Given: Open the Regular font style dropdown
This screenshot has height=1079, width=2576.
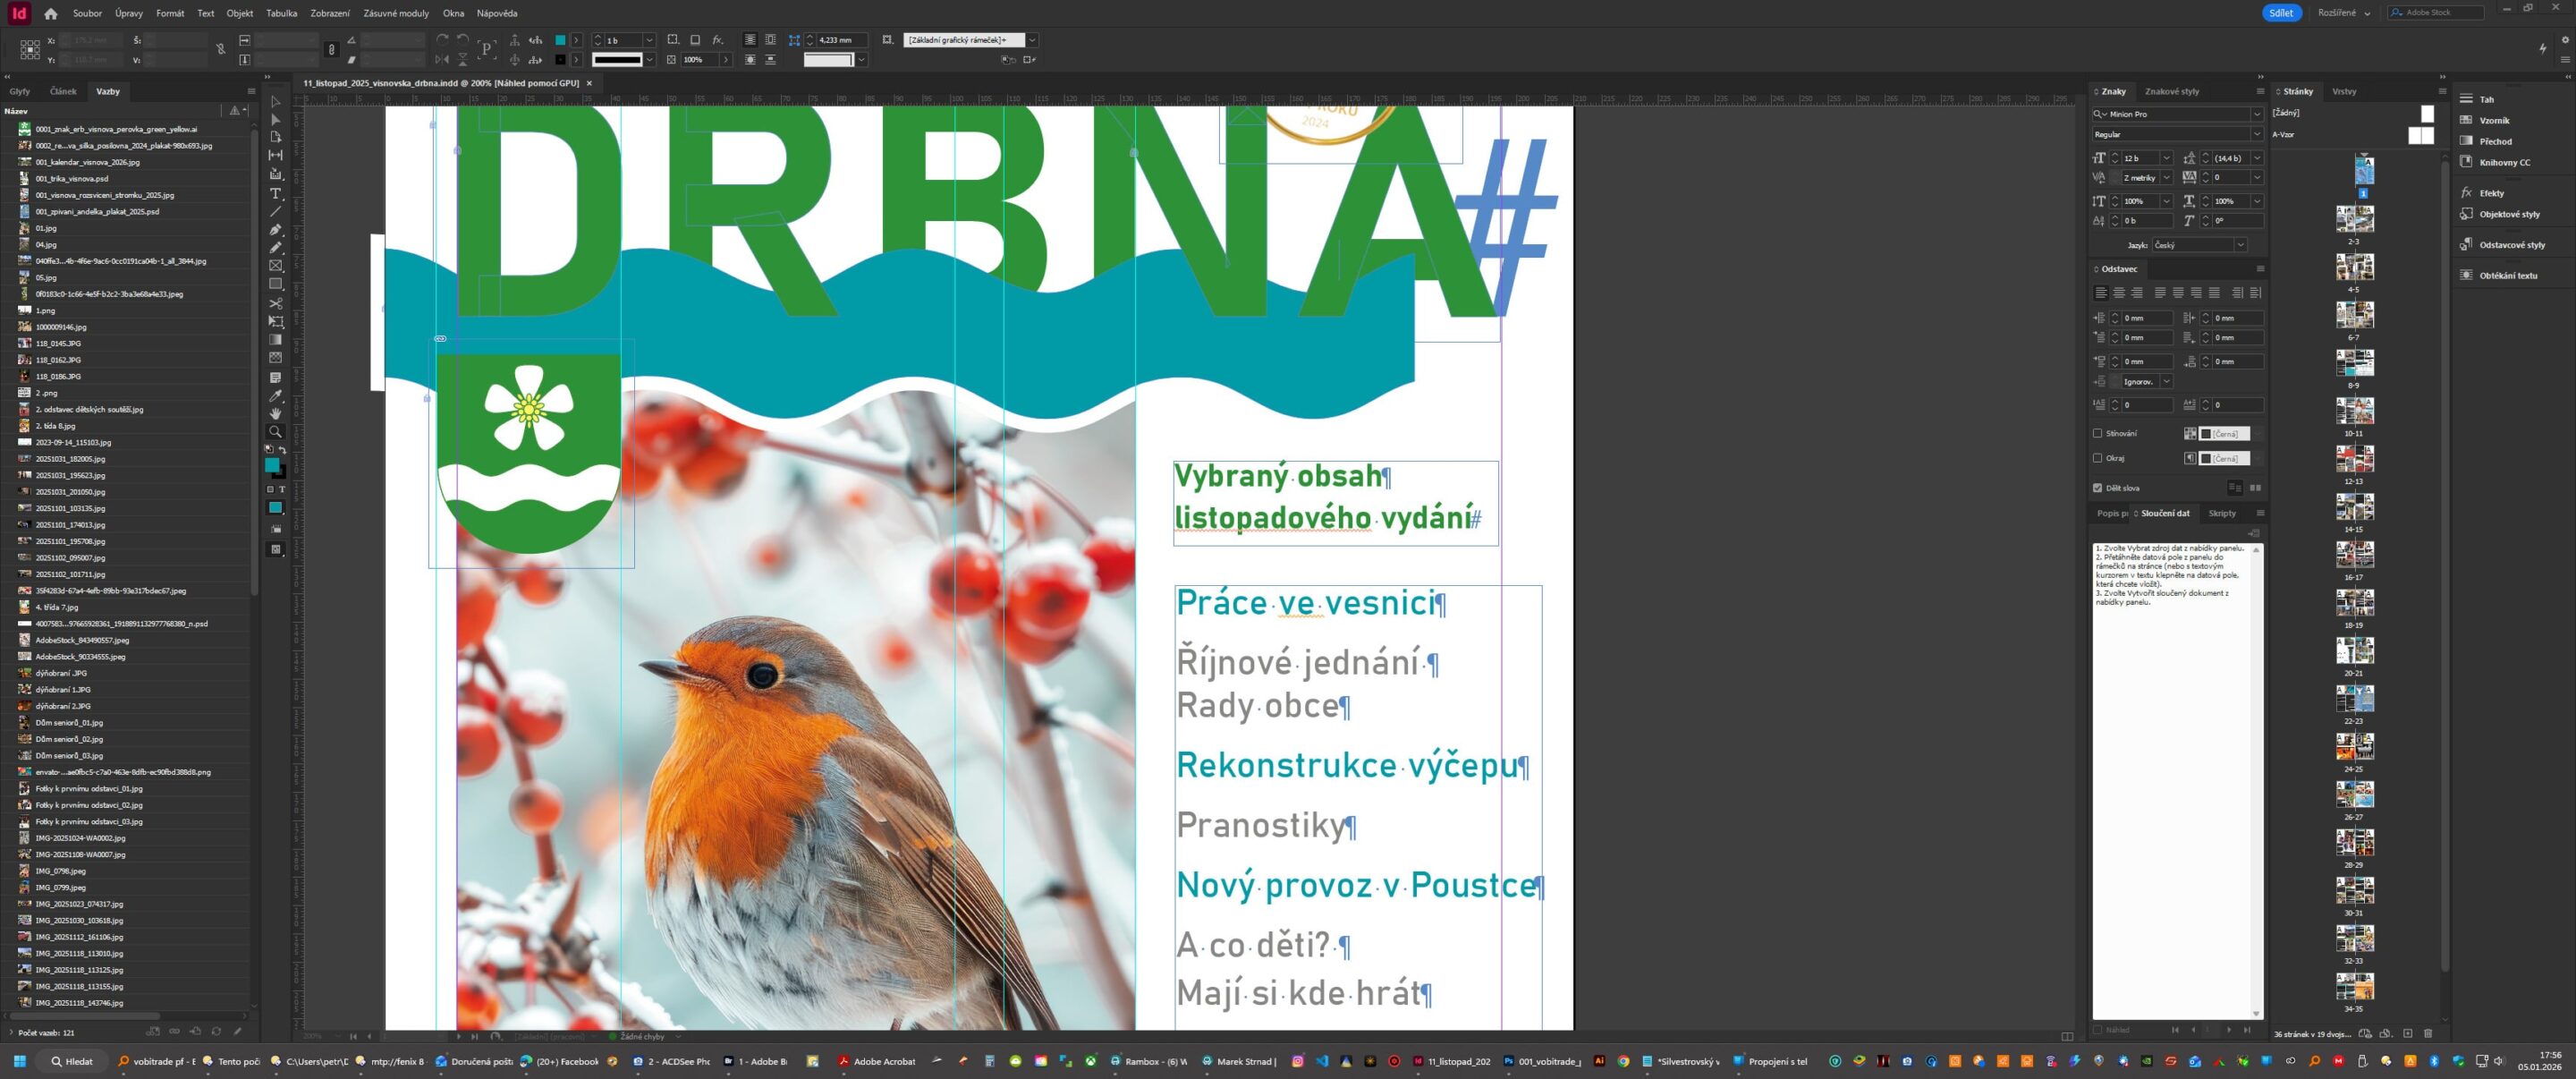Looking at the screenshot, I should [2256, 134].
